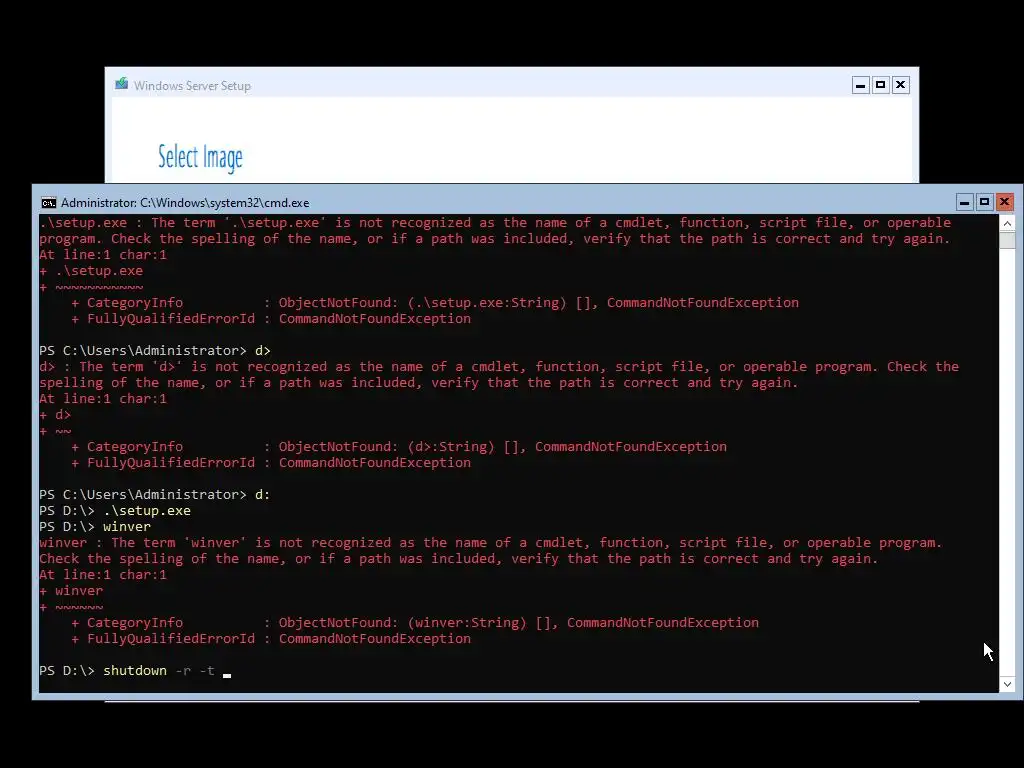
Task: Click the 'PS D:\> winver' line
Action: pyautogui.click(x=95, y=526)
